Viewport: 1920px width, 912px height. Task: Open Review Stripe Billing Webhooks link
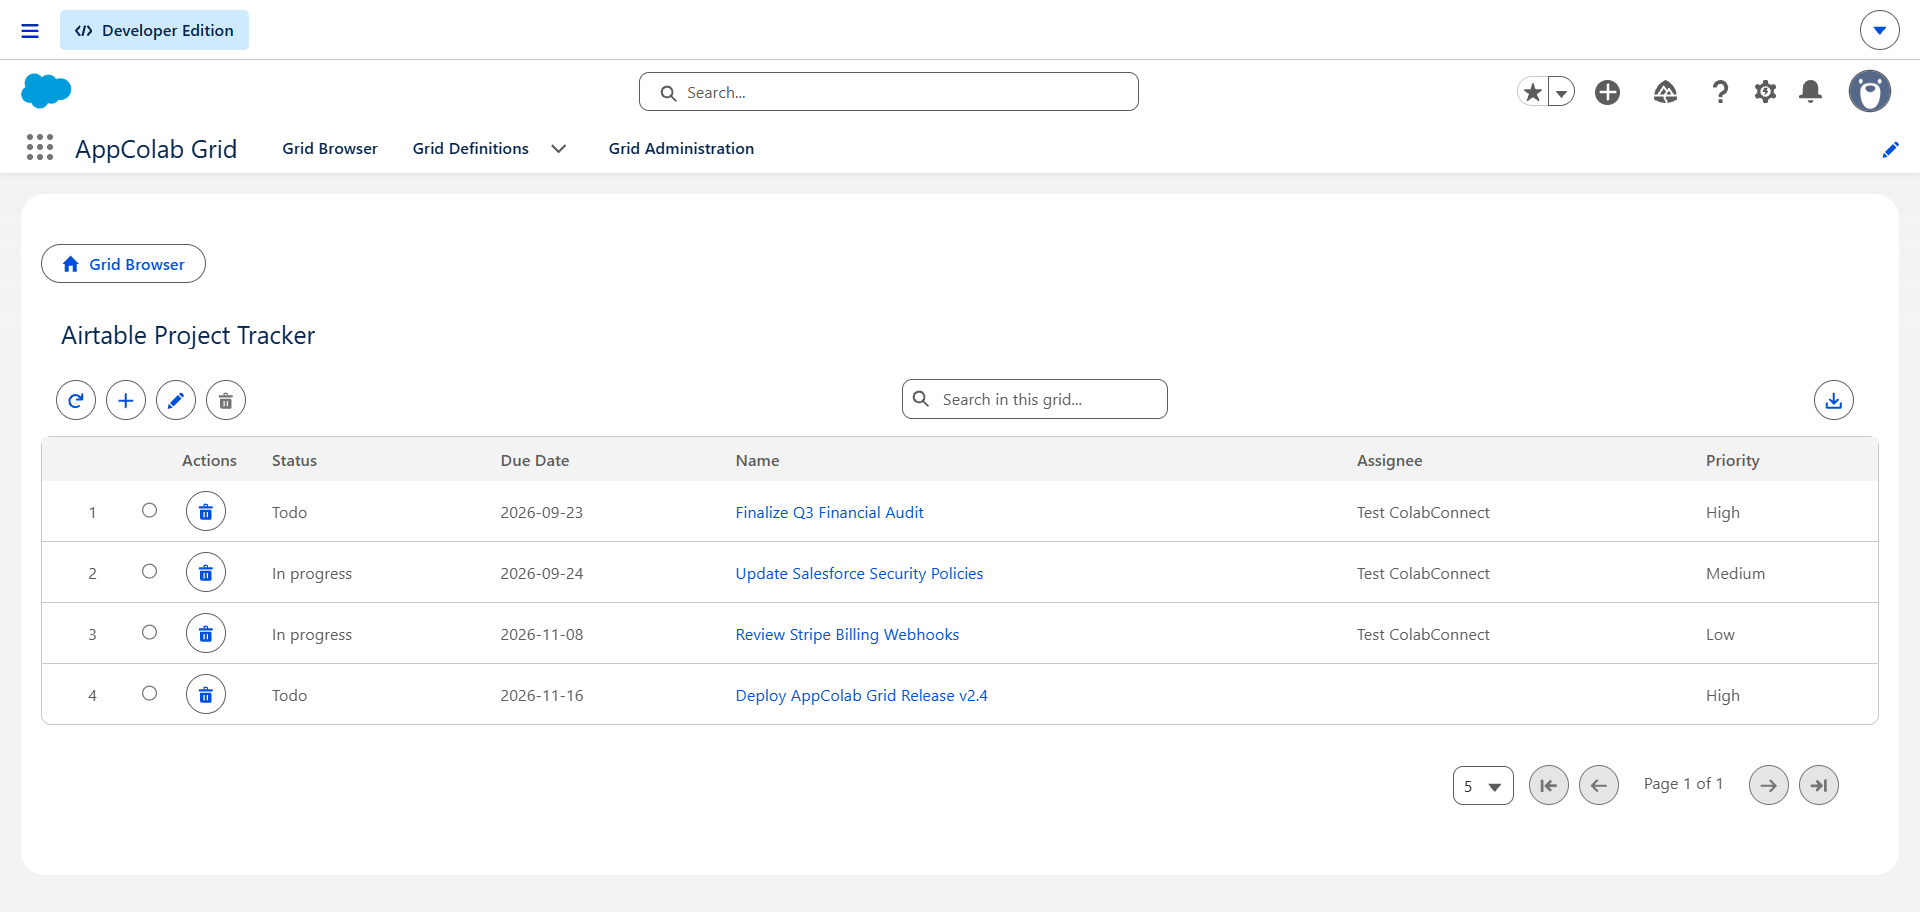[x=847, y=634]
